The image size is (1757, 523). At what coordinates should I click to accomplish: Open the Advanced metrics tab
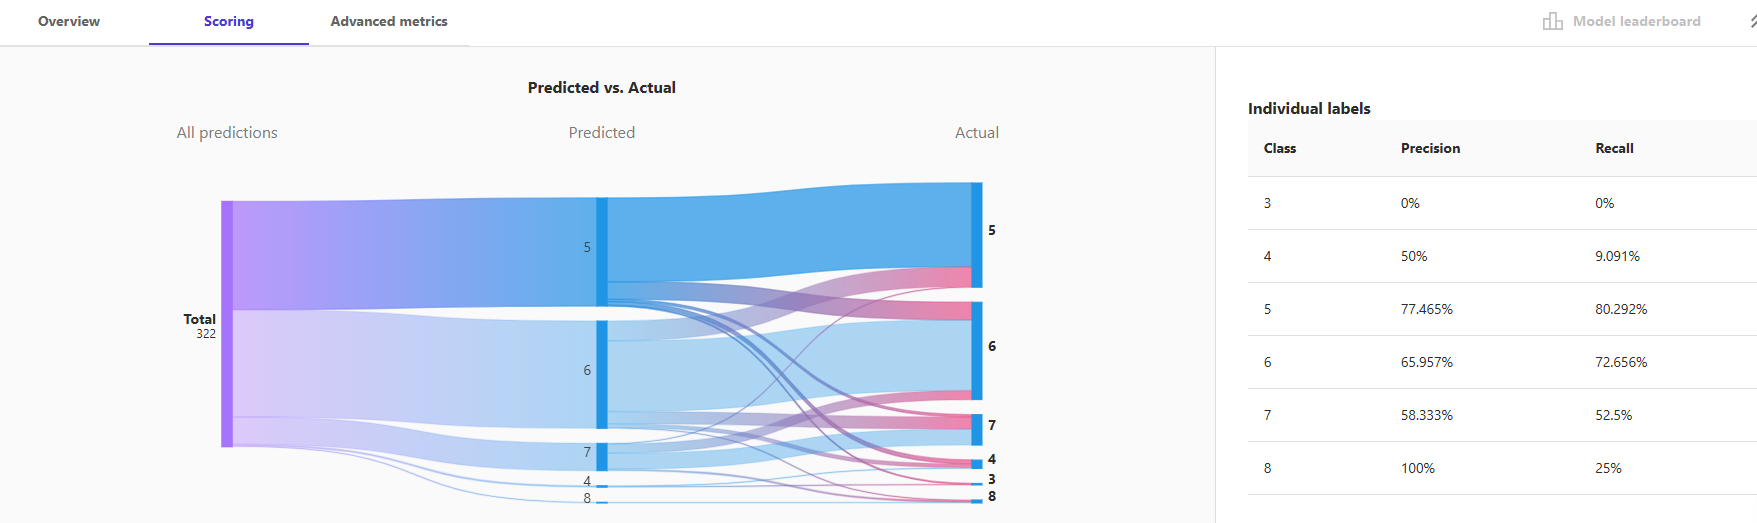[389, 21]
